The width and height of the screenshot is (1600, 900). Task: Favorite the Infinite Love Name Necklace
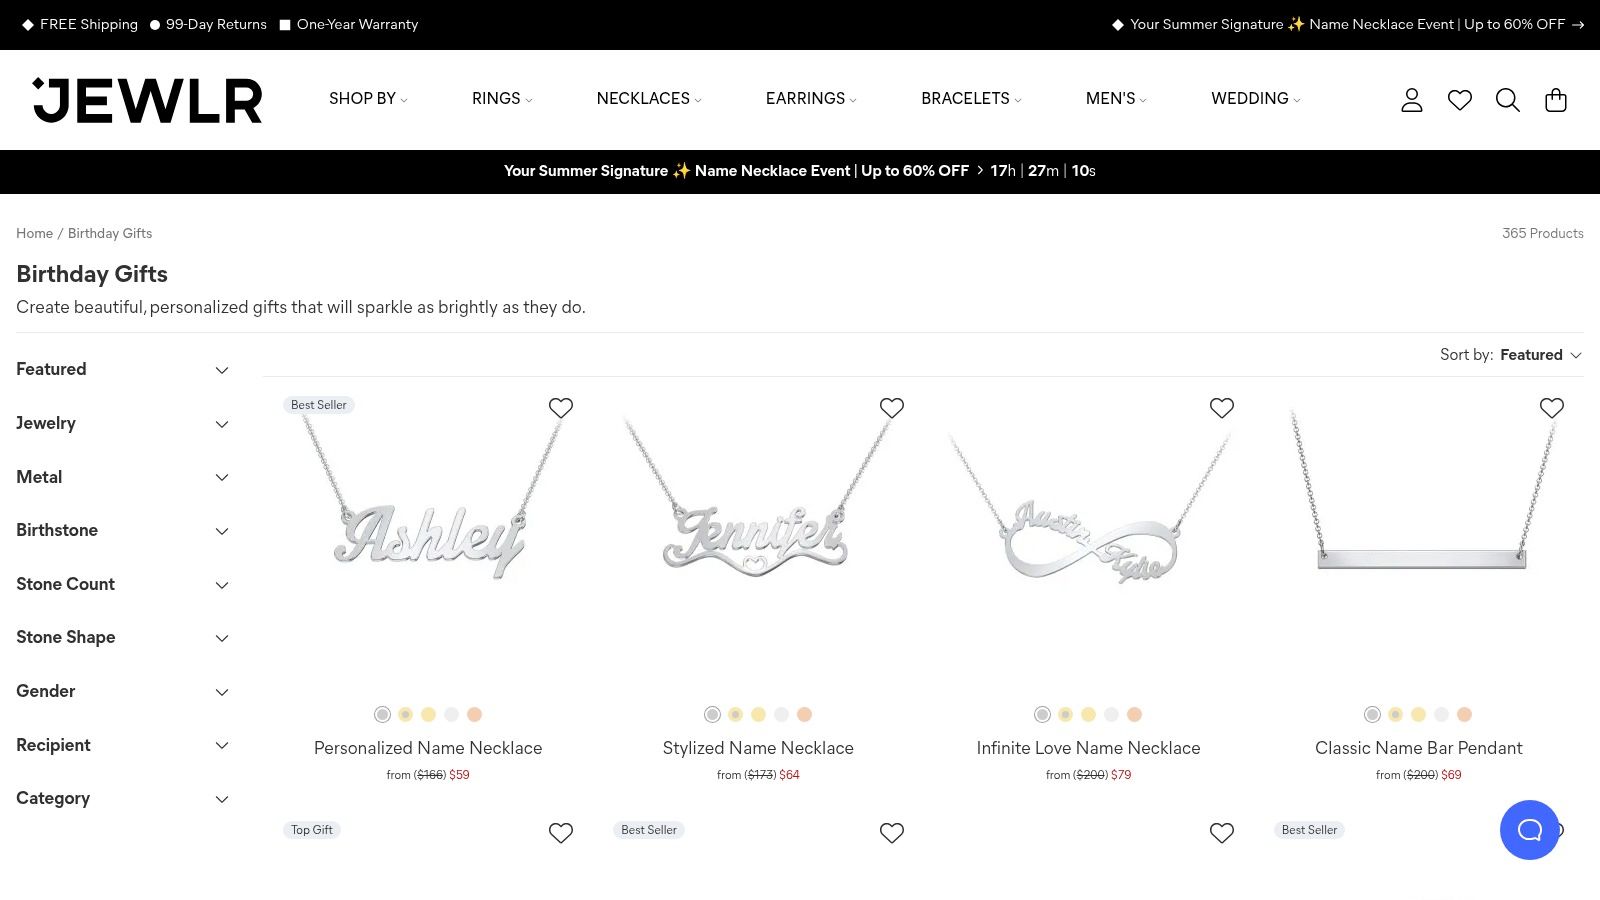tap(1221, 408)
